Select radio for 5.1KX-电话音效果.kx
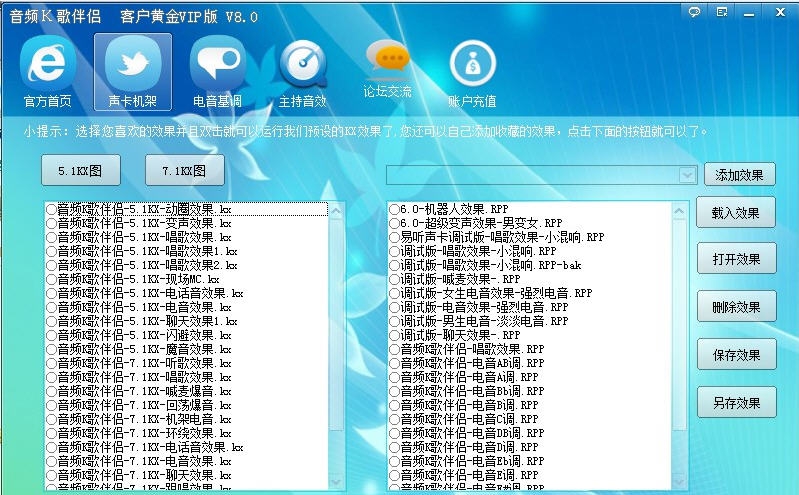 click(x=51, y=294)
